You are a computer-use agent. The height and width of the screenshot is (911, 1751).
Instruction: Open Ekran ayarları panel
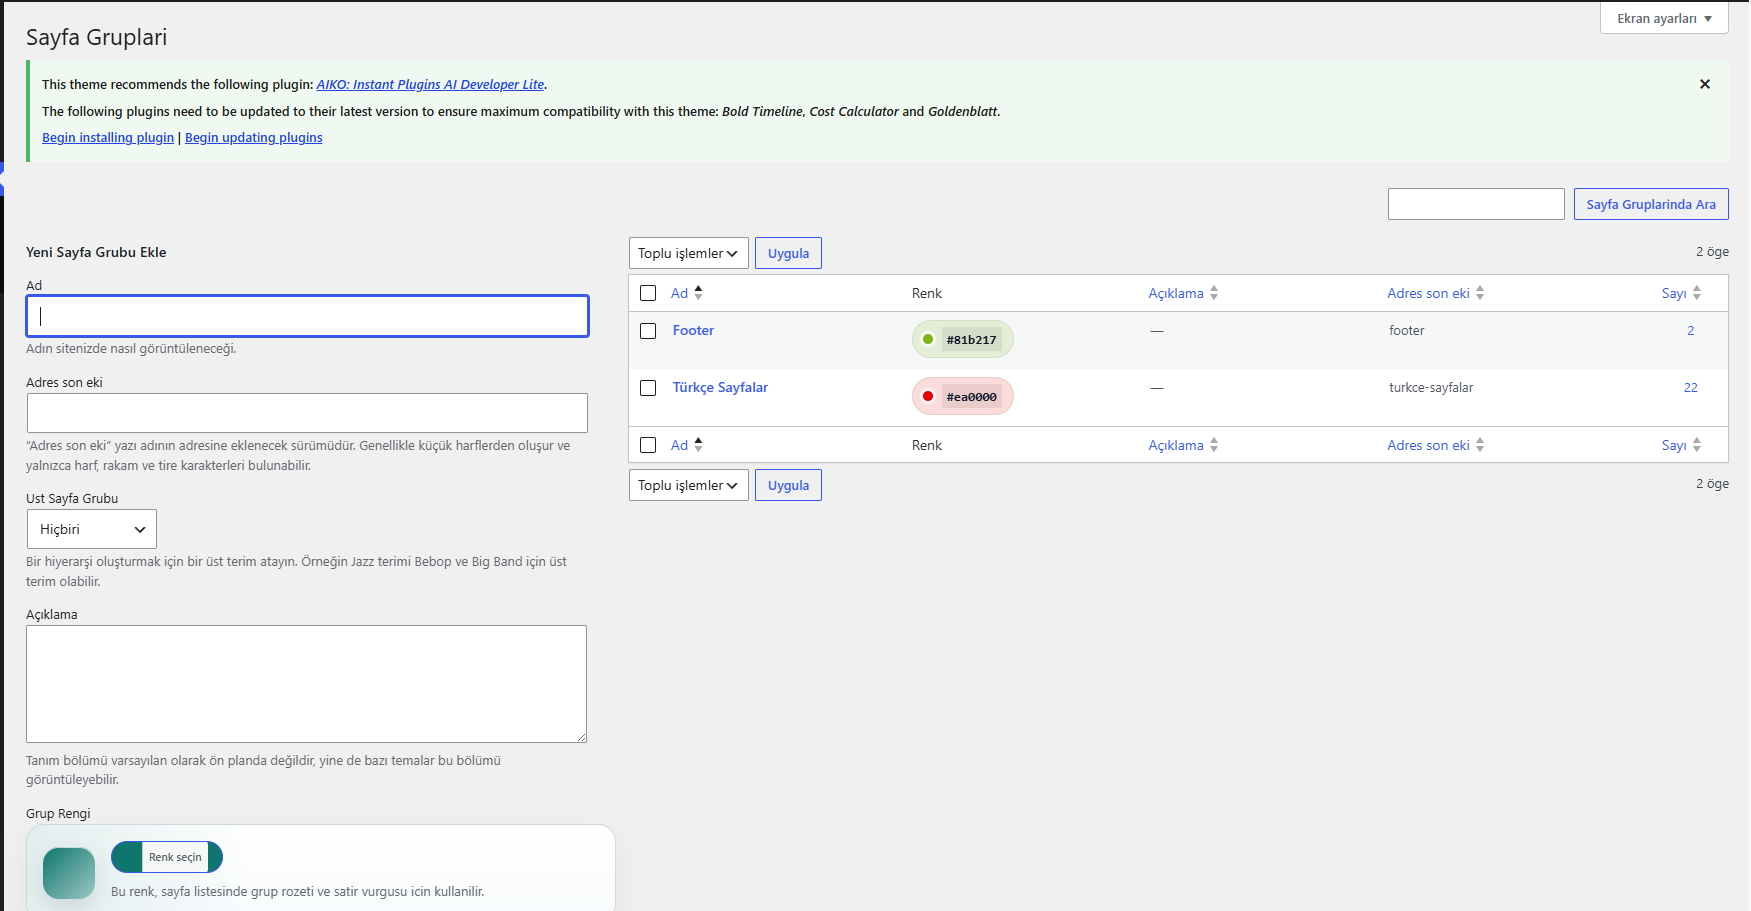[x=1664, y=18]
